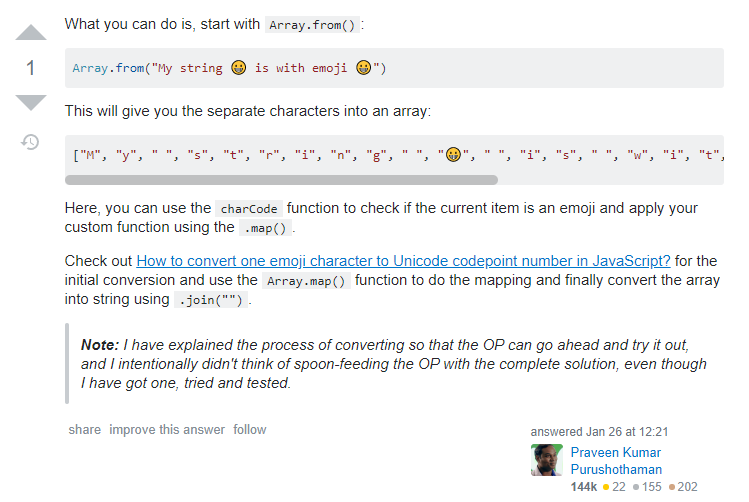Image resolution: width=749 pixels, height=502 pixels.
Task: Upvote this answer with the up arrow
Action: tap(31, 33)
